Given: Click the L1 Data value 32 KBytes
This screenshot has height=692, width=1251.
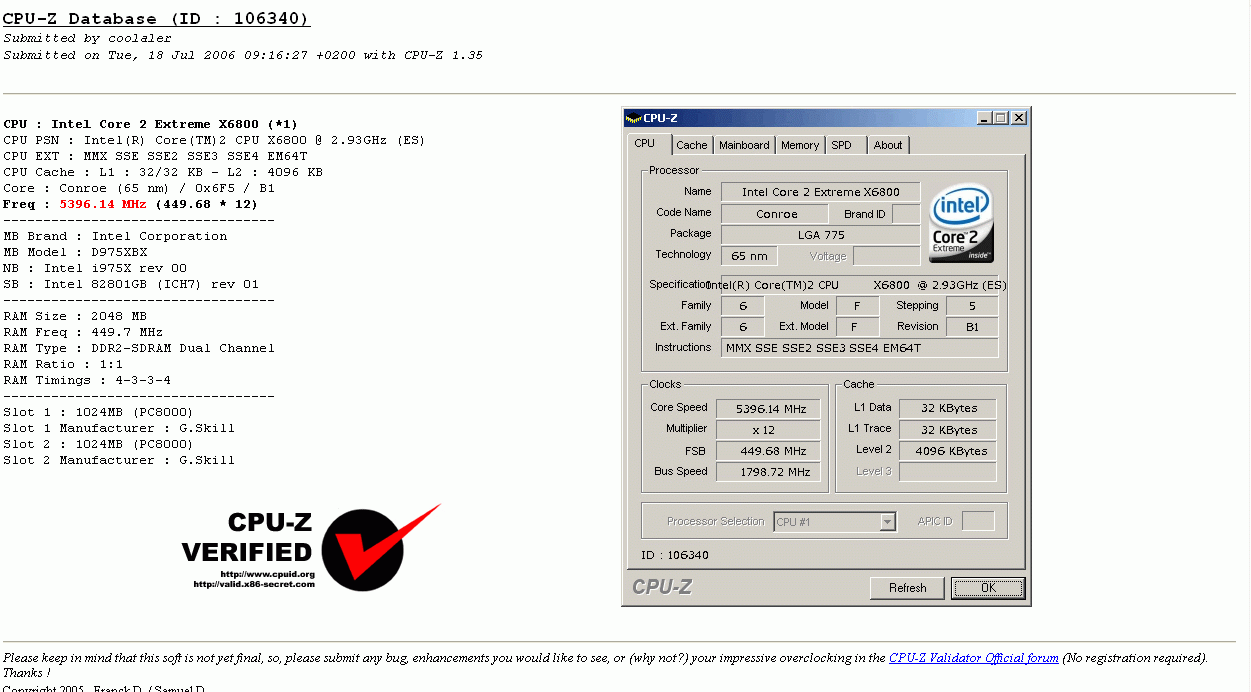Looking at the screenshot, I should click(948, 408).
